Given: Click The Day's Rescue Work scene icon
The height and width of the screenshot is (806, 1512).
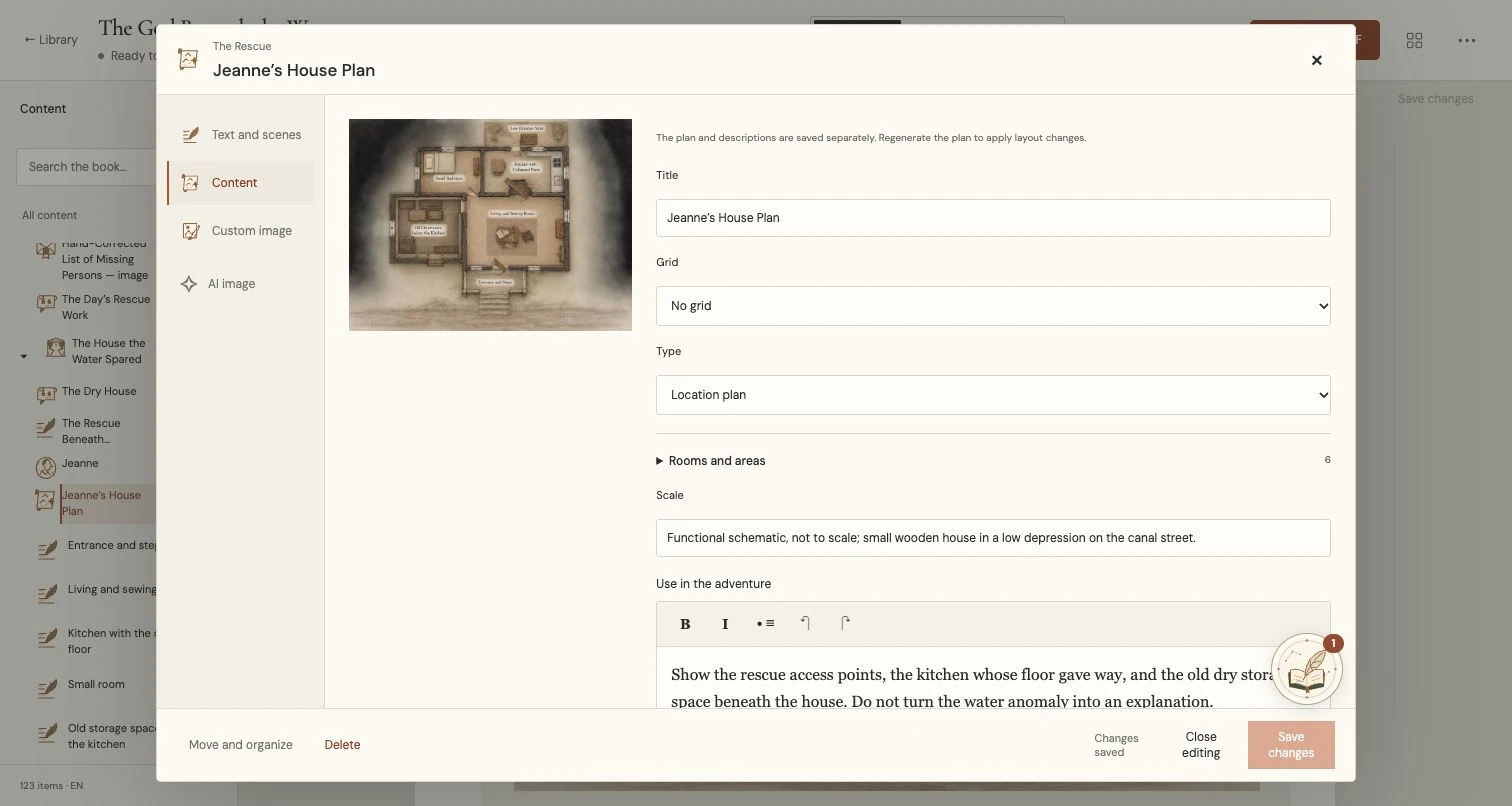Looking at the screenshot, I should pyautogui.click(x=46, y=303).
